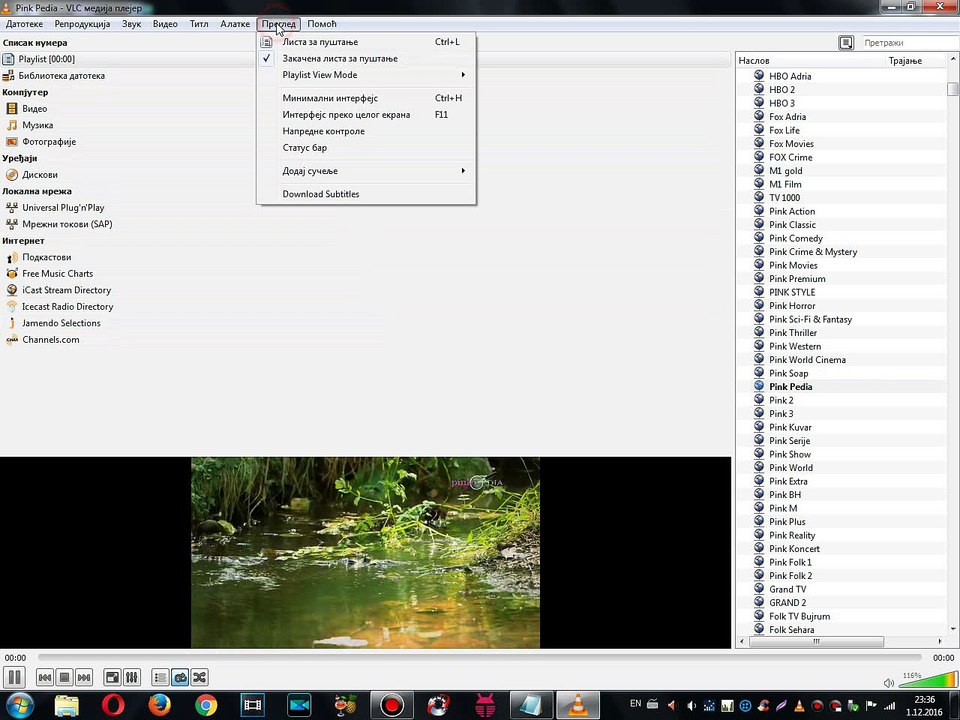Click the Претражи search field
The width and height of the screenshot is (960, 720).
tap(909, 43)
